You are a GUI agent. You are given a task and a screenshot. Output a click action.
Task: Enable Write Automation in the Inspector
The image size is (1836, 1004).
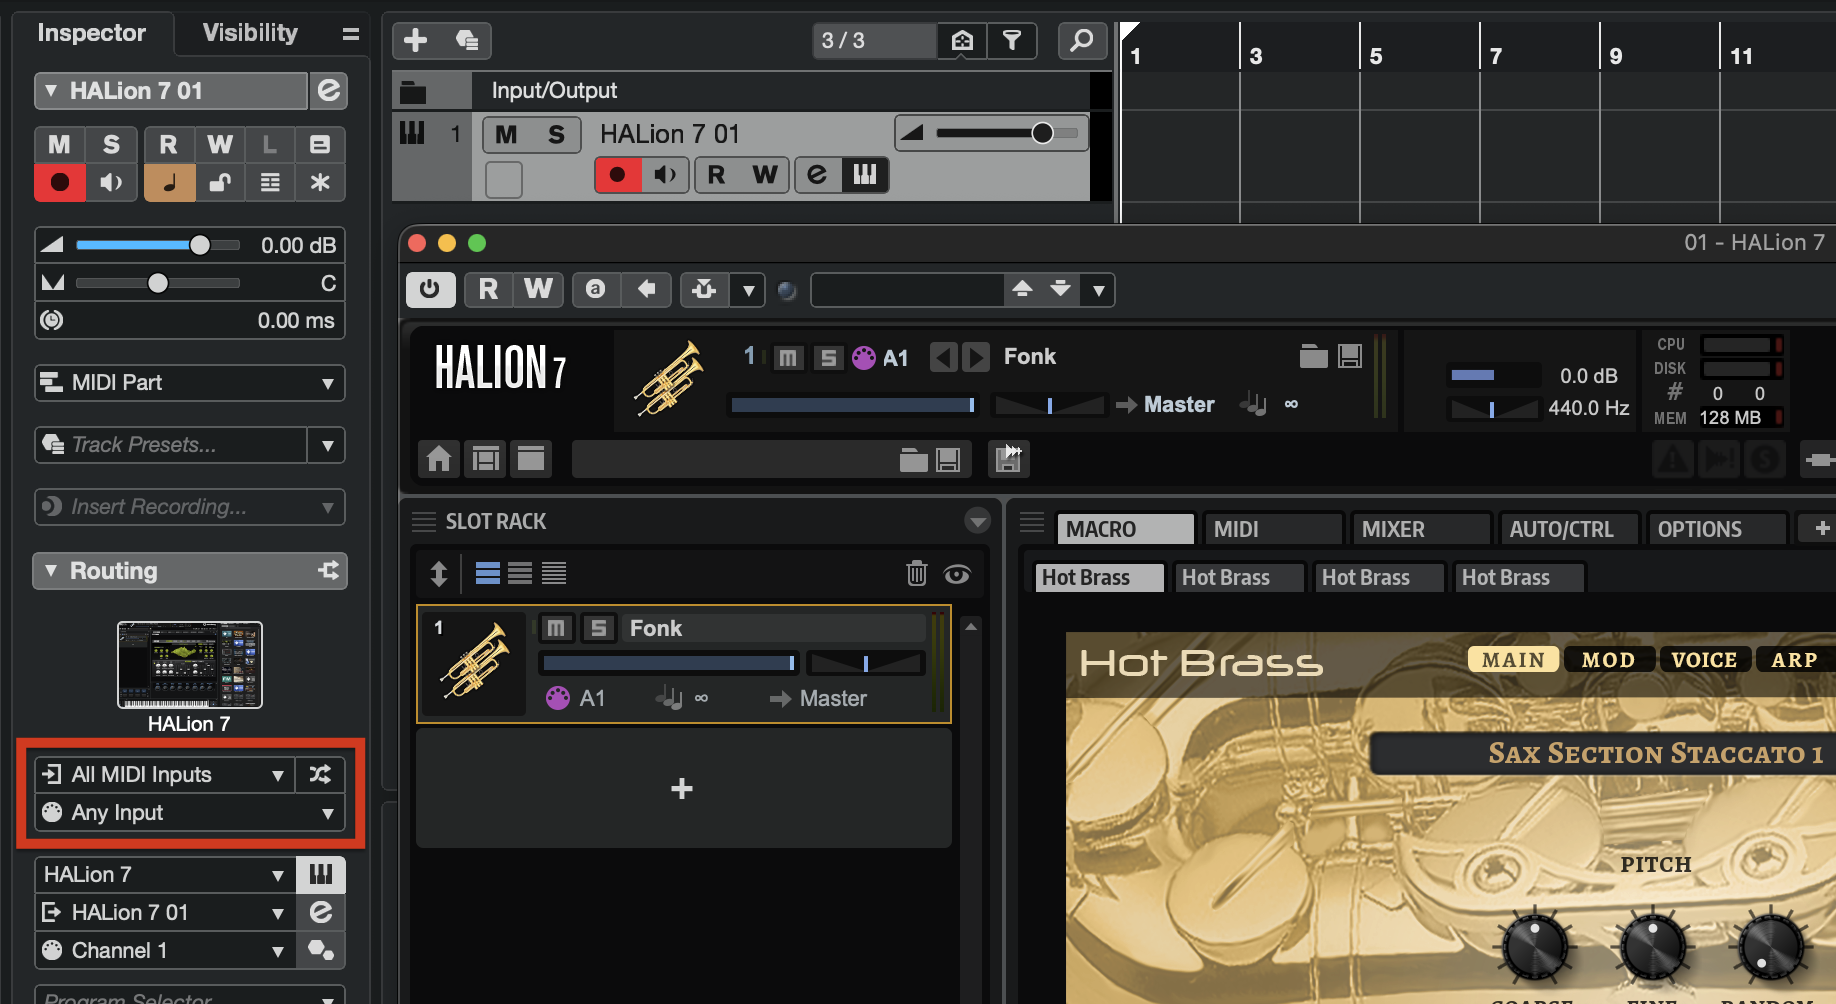220,145
